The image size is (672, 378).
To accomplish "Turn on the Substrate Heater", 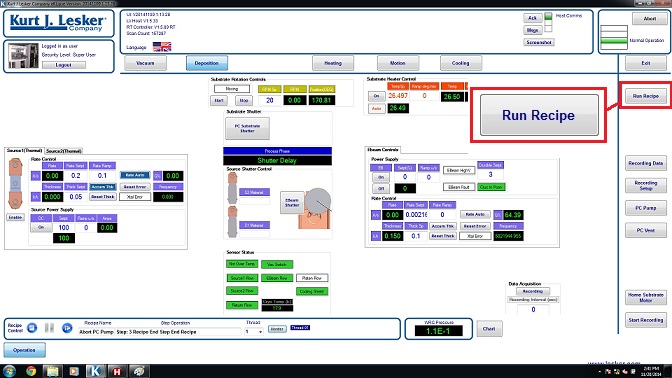I will click(x=376, y=96).
